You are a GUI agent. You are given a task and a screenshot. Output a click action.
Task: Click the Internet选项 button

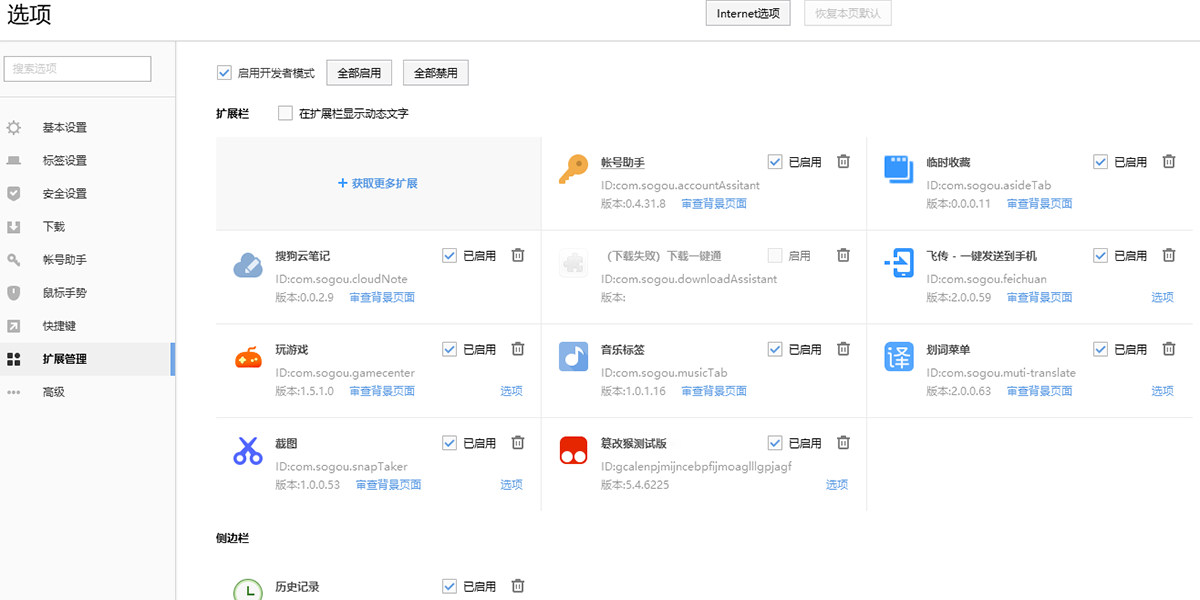(x=748, y=14)
